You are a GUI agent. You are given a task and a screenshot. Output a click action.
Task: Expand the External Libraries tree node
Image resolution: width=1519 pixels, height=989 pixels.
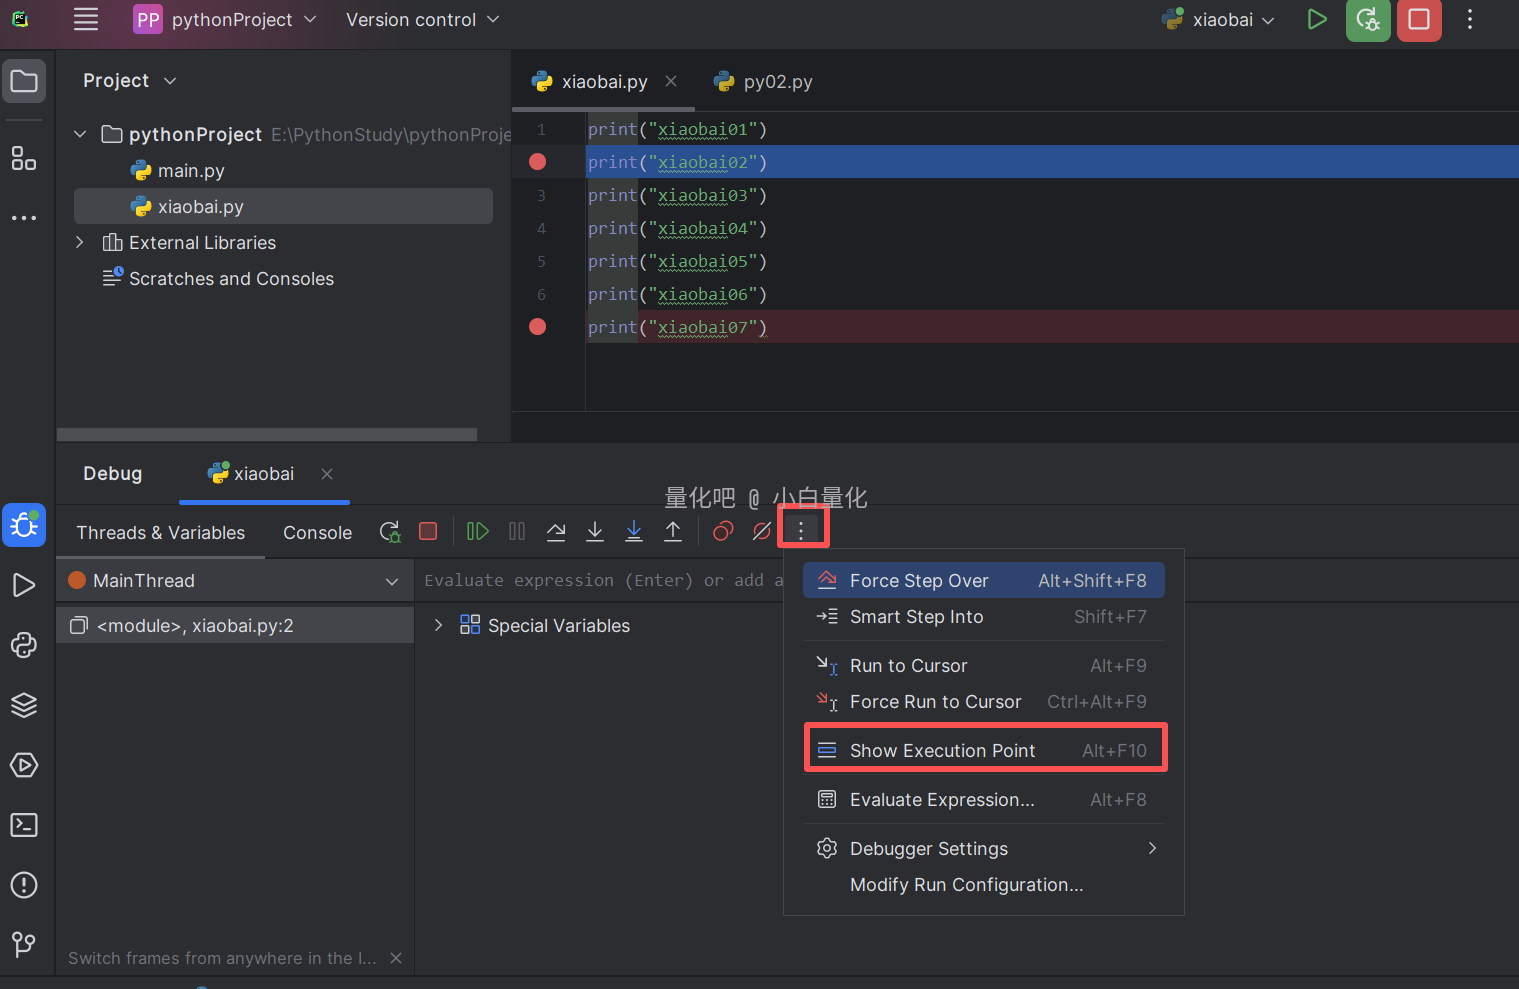tap(80, 243)
